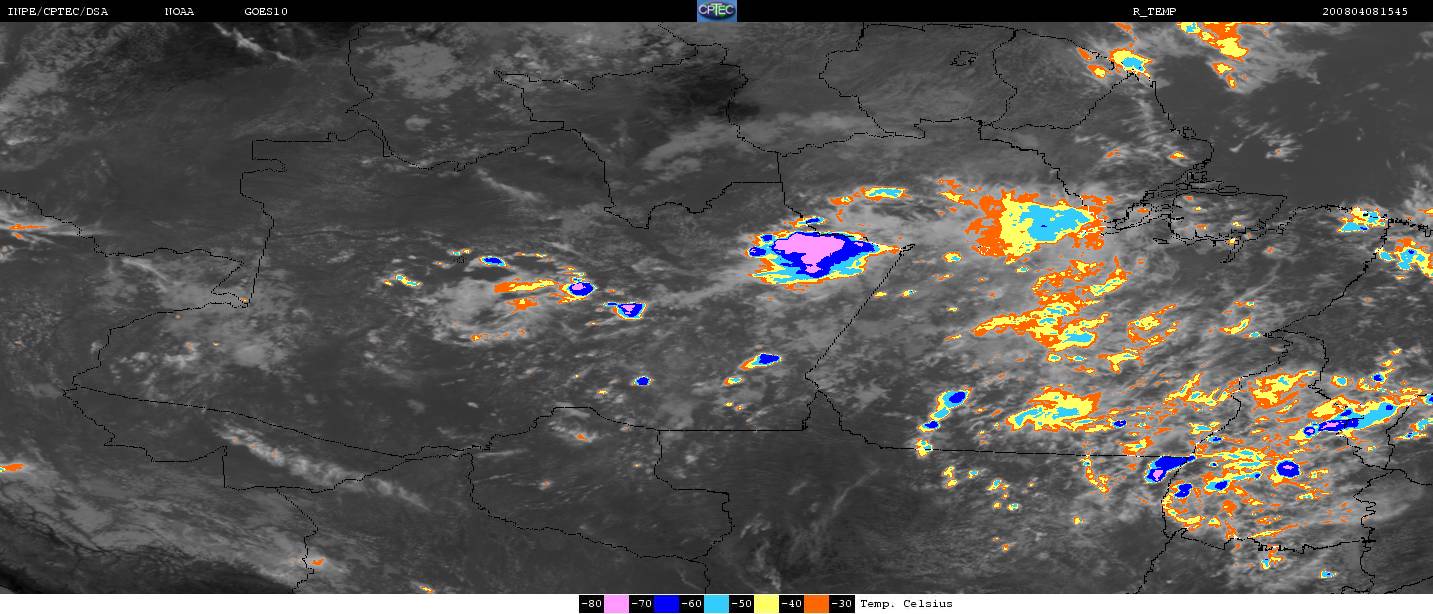1433x614 pixels.
Task: Click the GOES10 satellite label
Action: (266, 11)
